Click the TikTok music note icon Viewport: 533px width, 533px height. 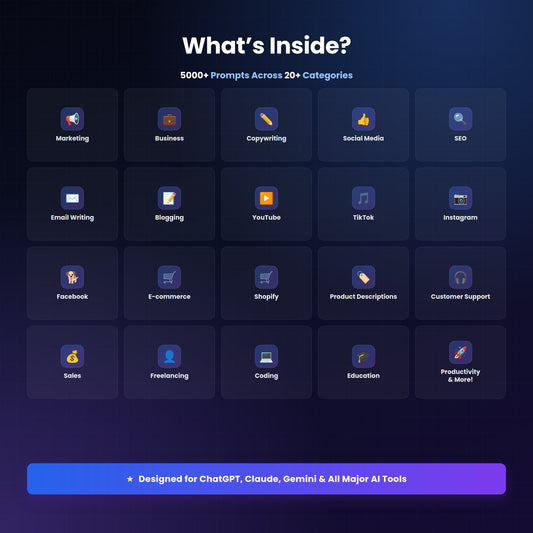[x=363, y=198]
